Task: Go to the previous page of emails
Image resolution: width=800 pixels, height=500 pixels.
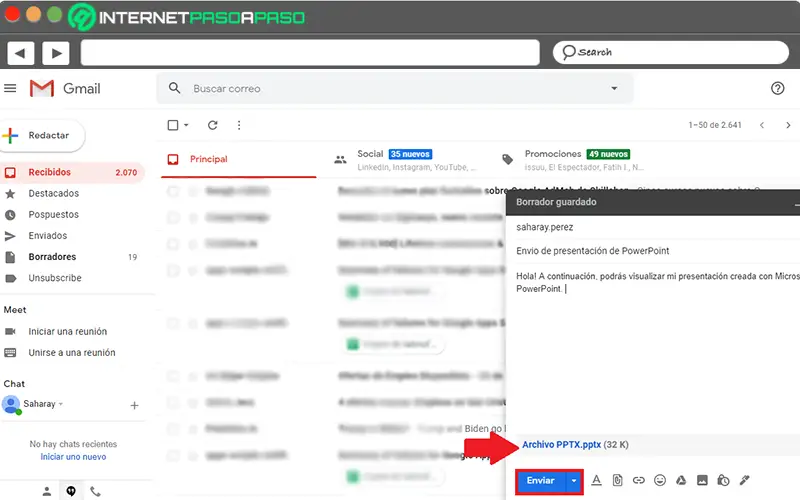Action: (762, 125)
